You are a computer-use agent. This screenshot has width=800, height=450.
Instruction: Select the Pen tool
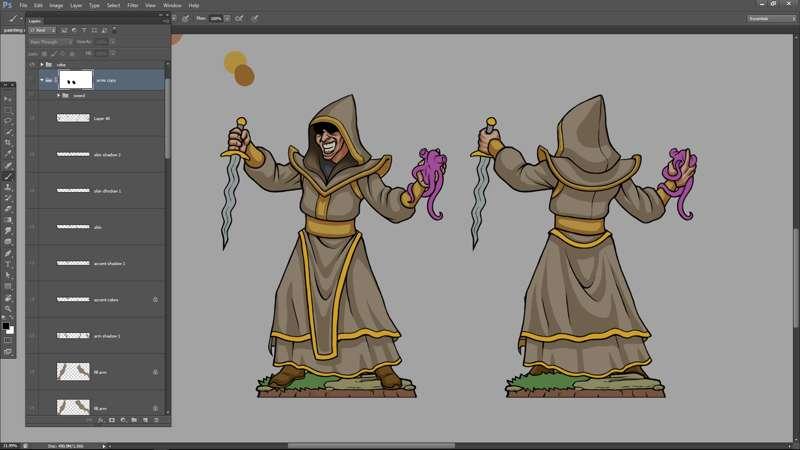pos(8,254)
